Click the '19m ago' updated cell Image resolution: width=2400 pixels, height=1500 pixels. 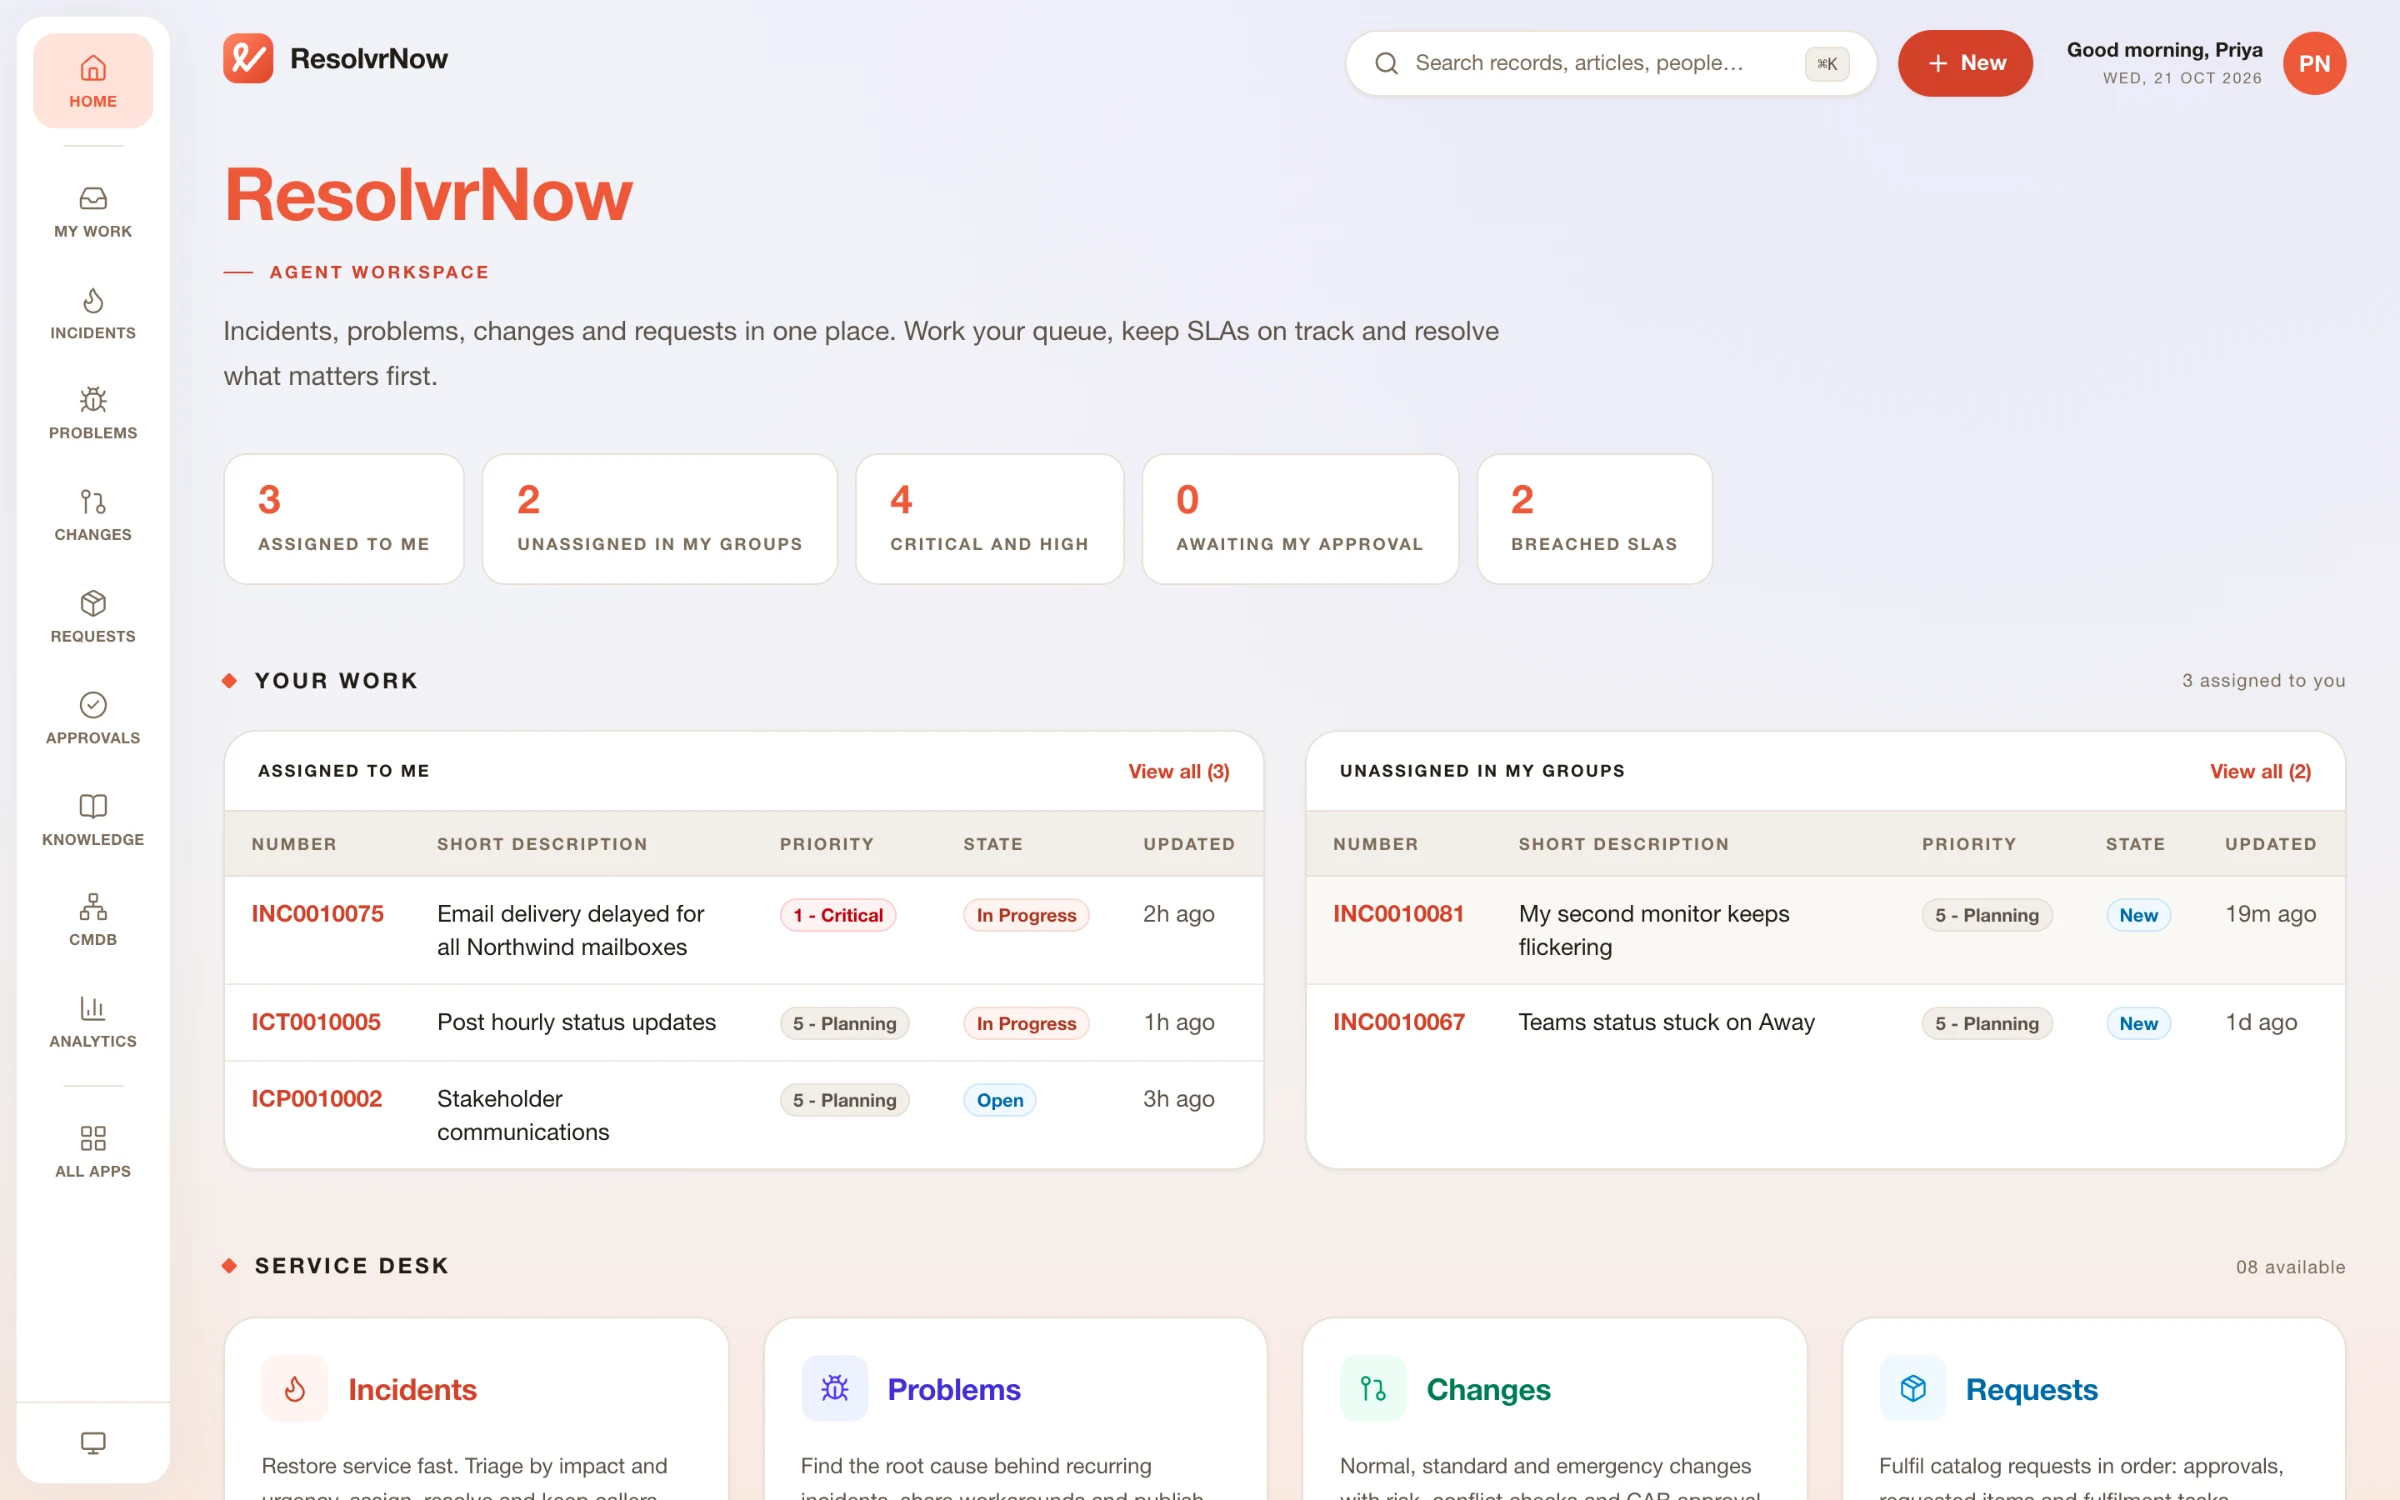point(2270,914)
